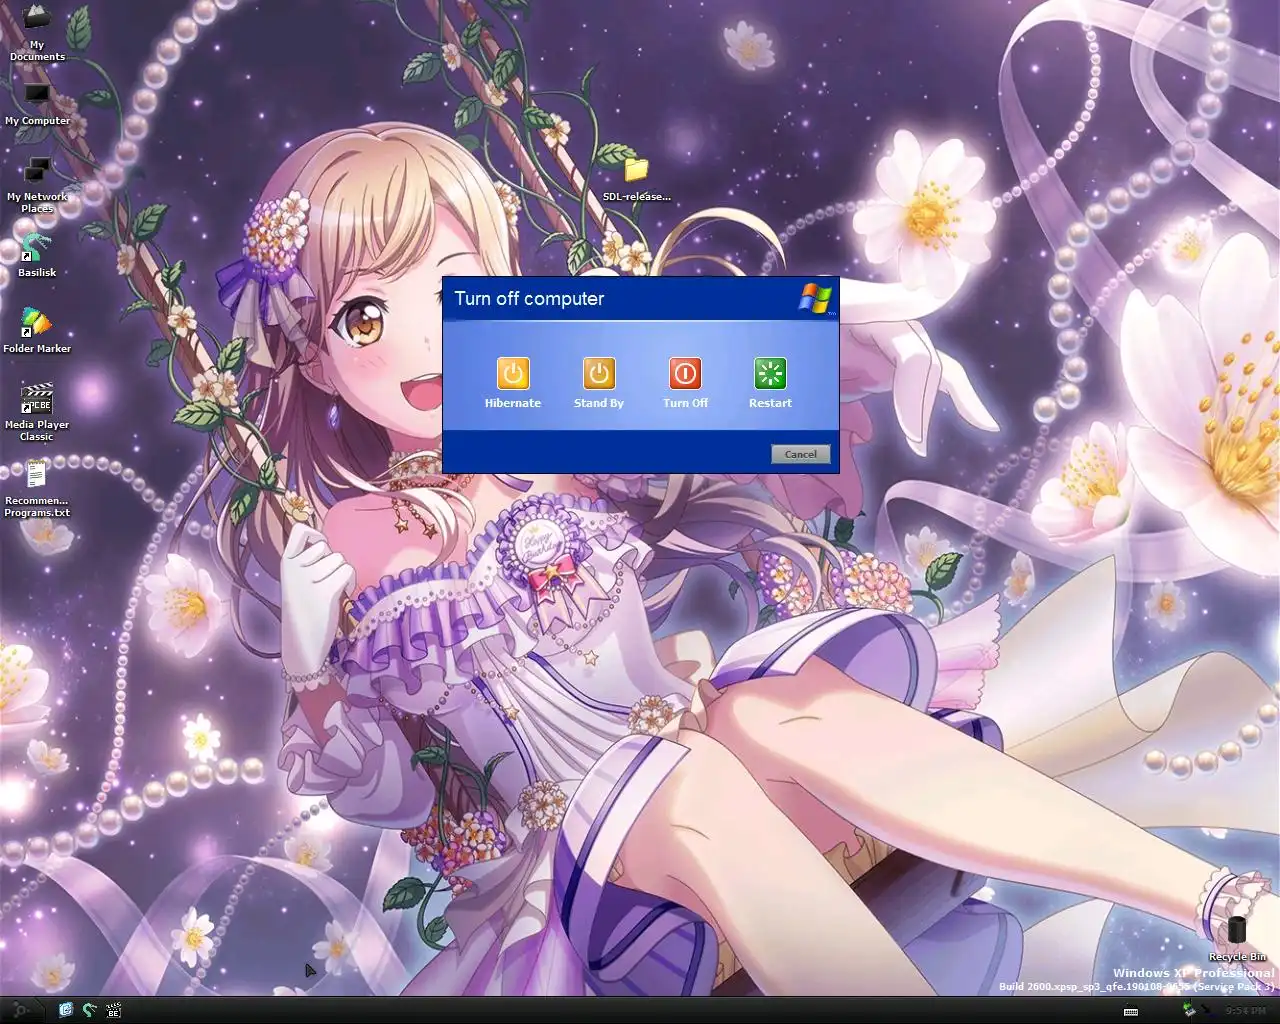The width and height of the screenshot is (1280, 1024).
Task: Click the Hibernate power icon
Action: [x=513, y=374]
